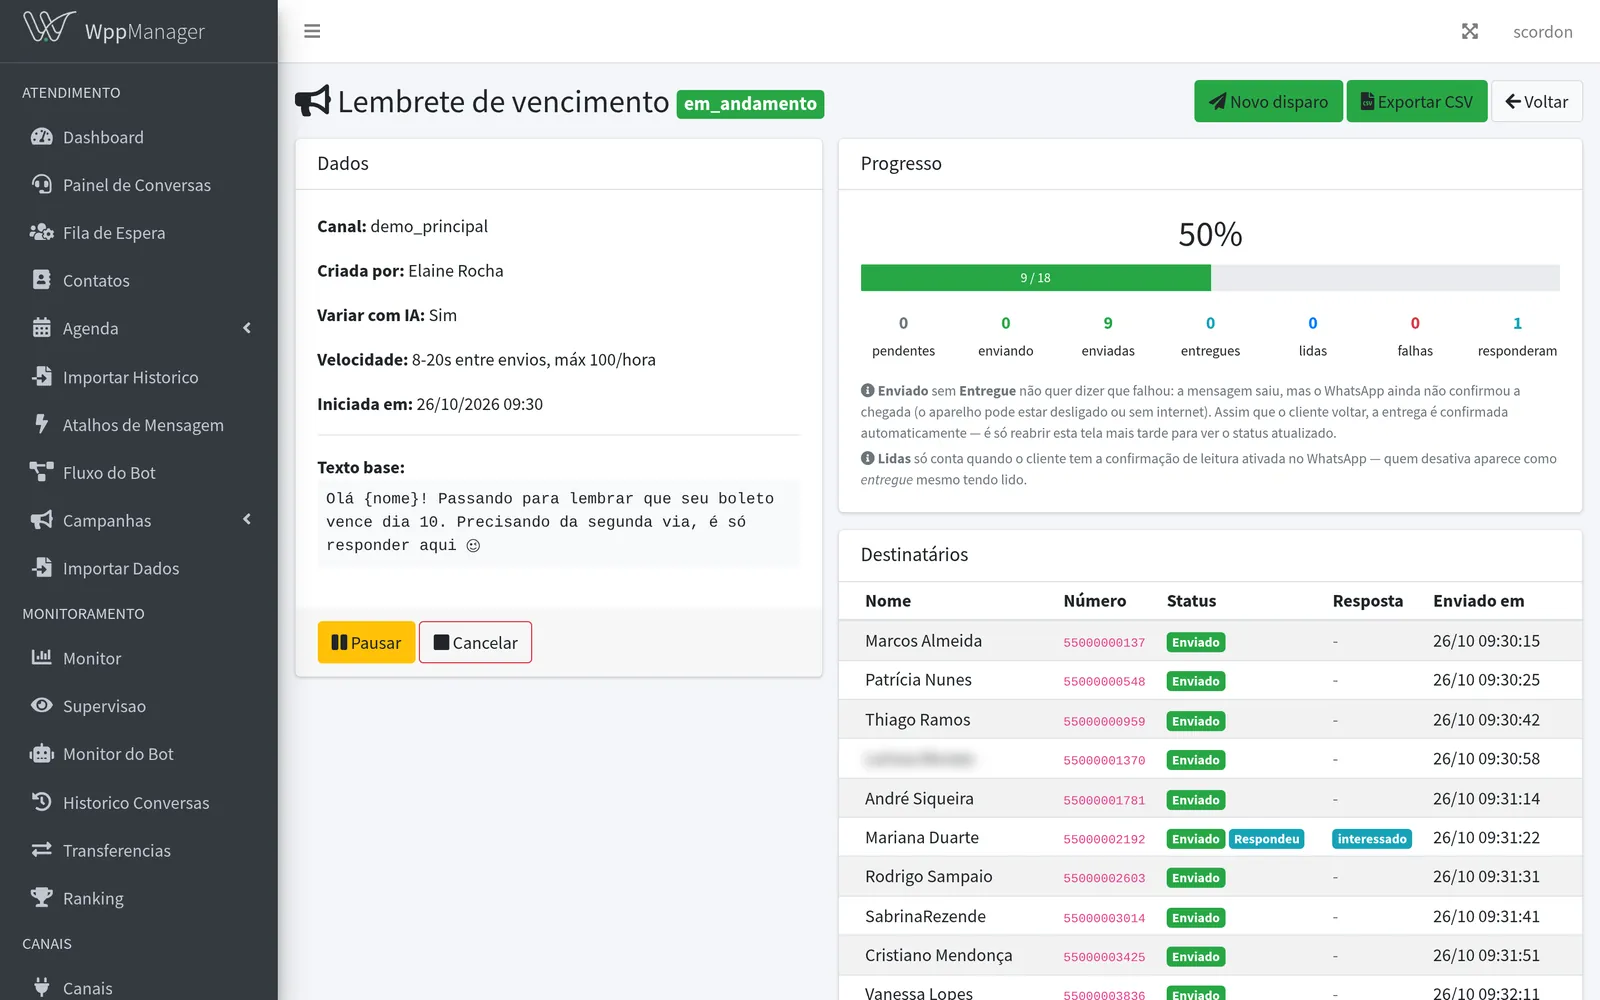Expand the Campanhas submenu chevron

point(247,519)
